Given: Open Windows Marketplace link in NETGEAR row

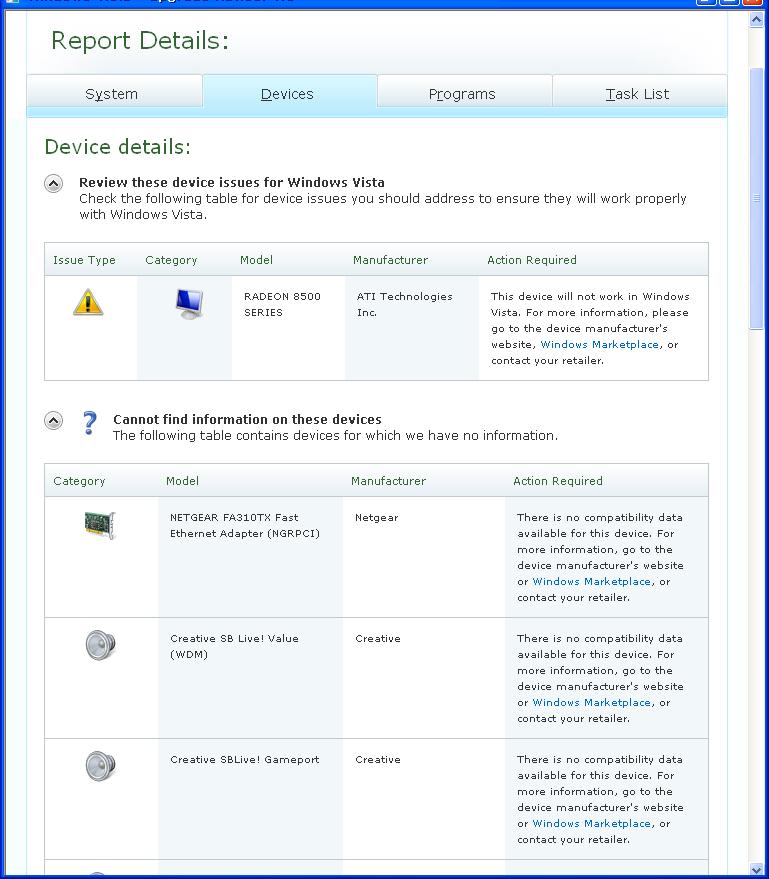Looking at the screenshot, I should click(x=591, y=582).
